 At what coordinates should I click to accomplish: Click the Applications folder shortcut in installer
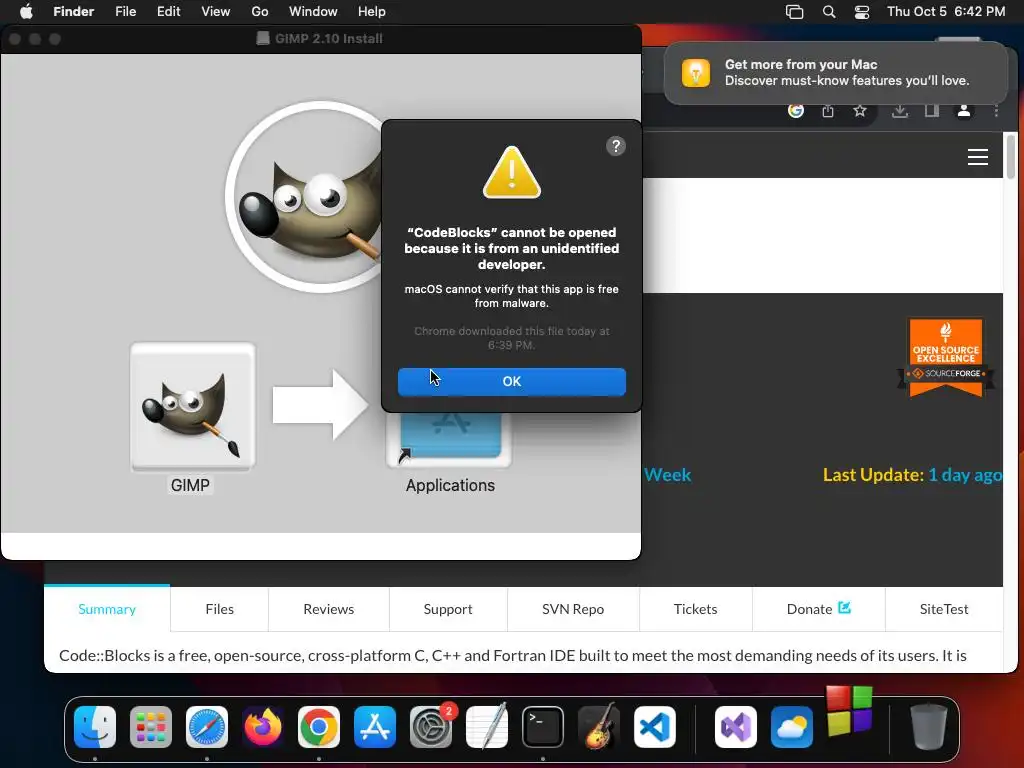(449, 439)
